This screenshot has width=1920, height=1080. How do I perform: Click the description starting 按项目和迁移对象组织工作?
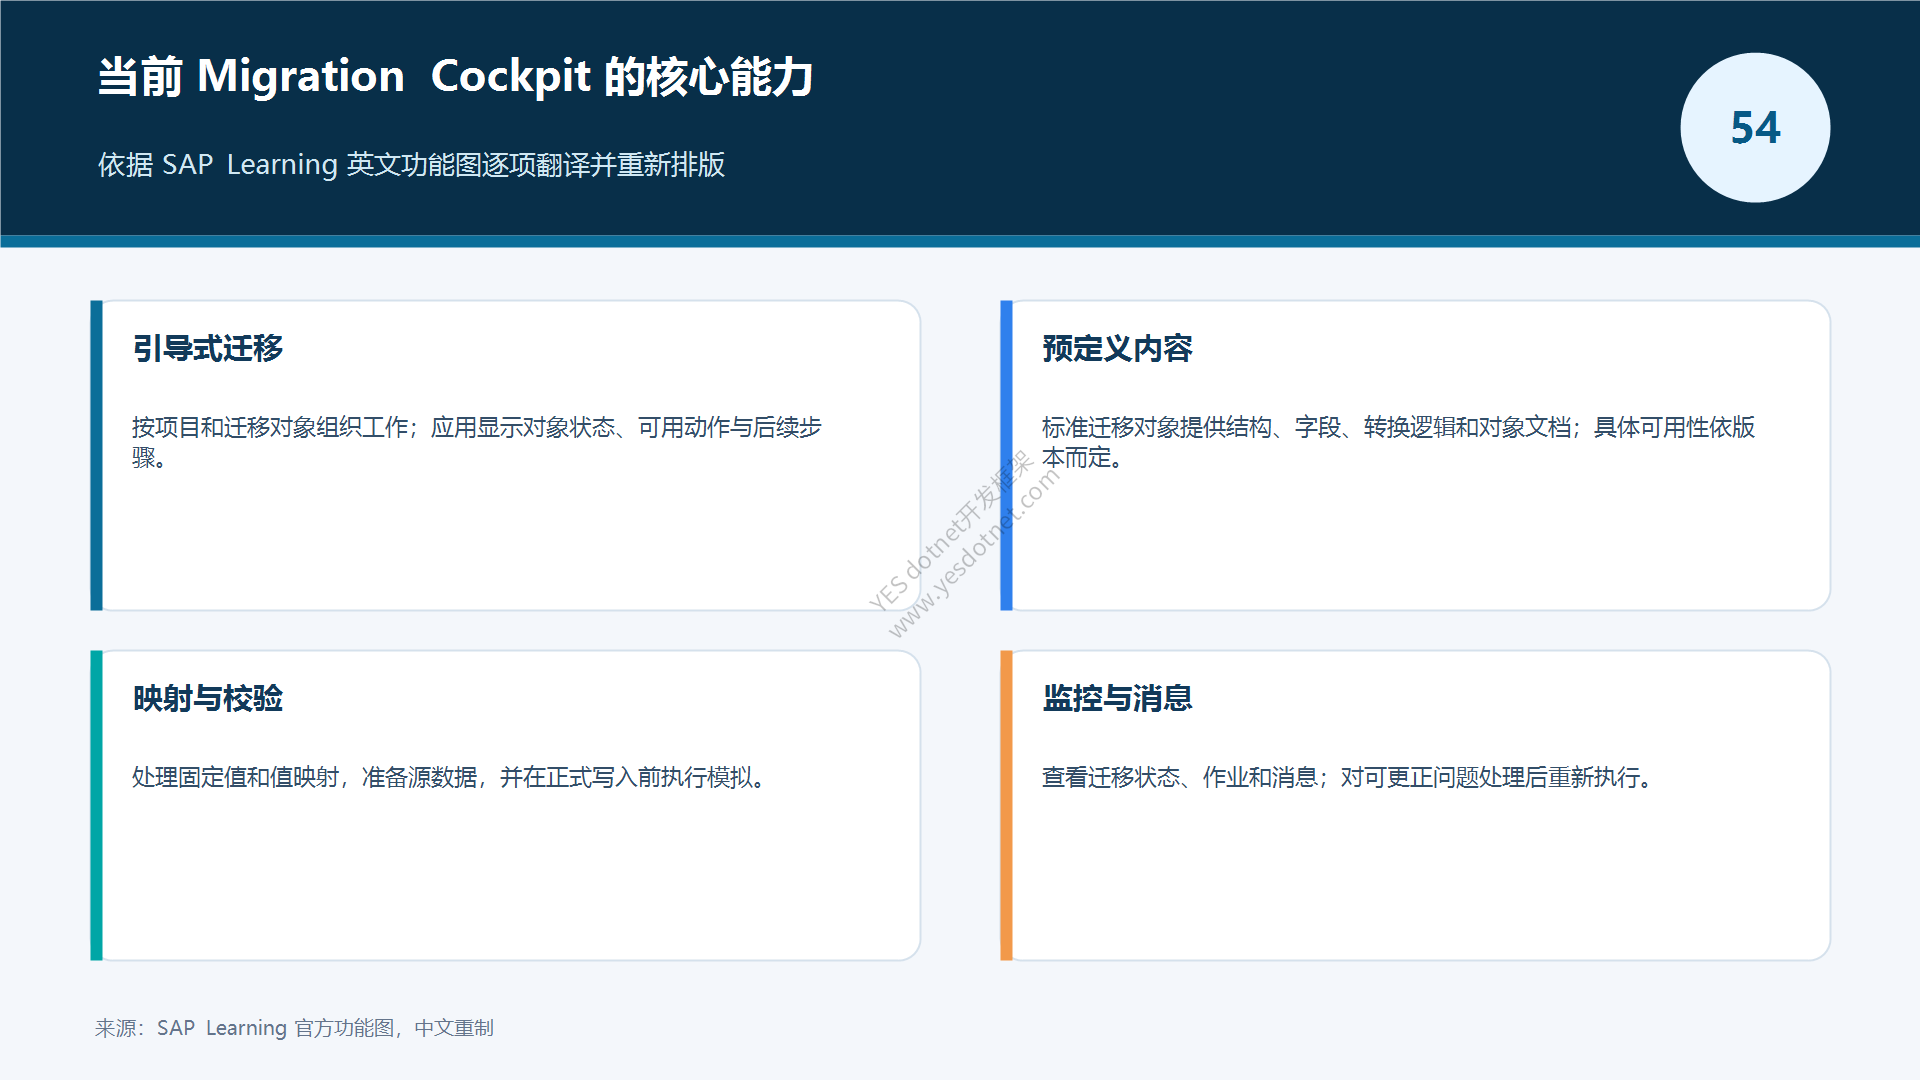(x=477, y=442)
